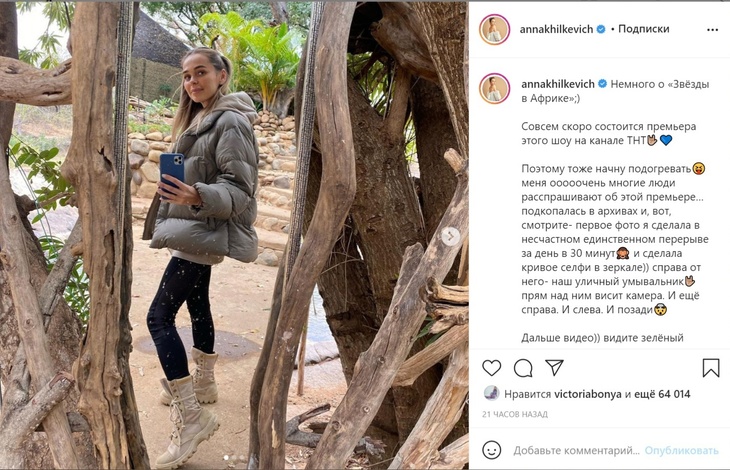Screen dimensions: 730x470
Task: Go to the next photo with the arrow
Action: pos(451,236)
